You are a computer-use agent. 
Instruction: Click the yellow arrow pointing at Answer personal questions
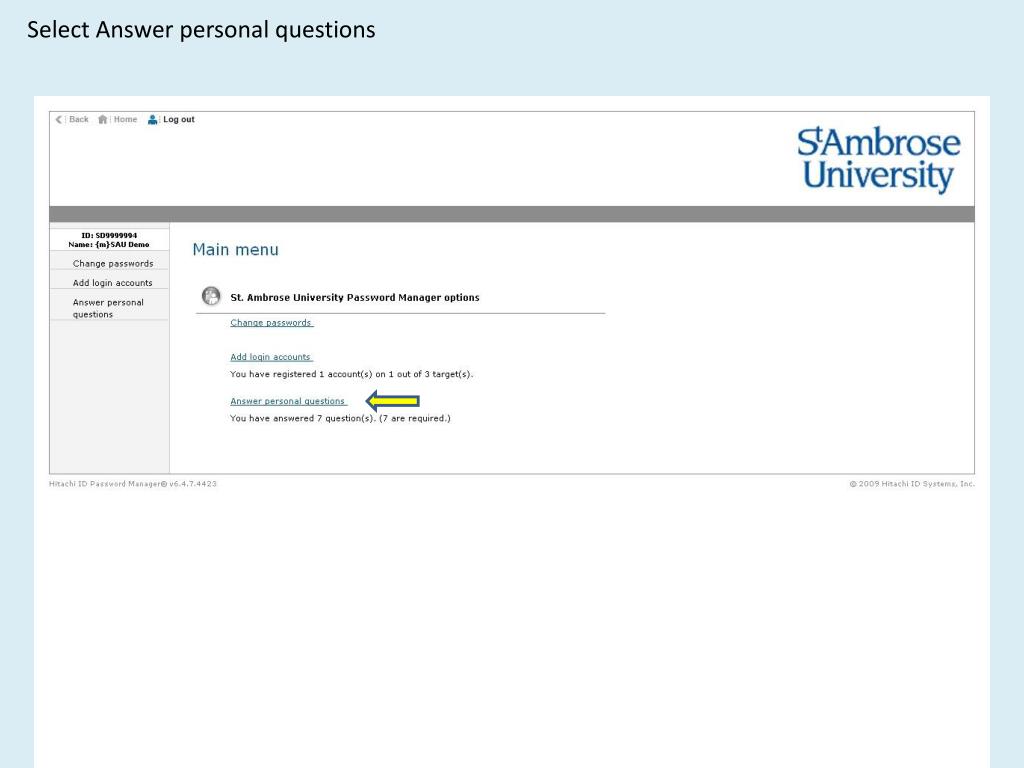(392, 400)
